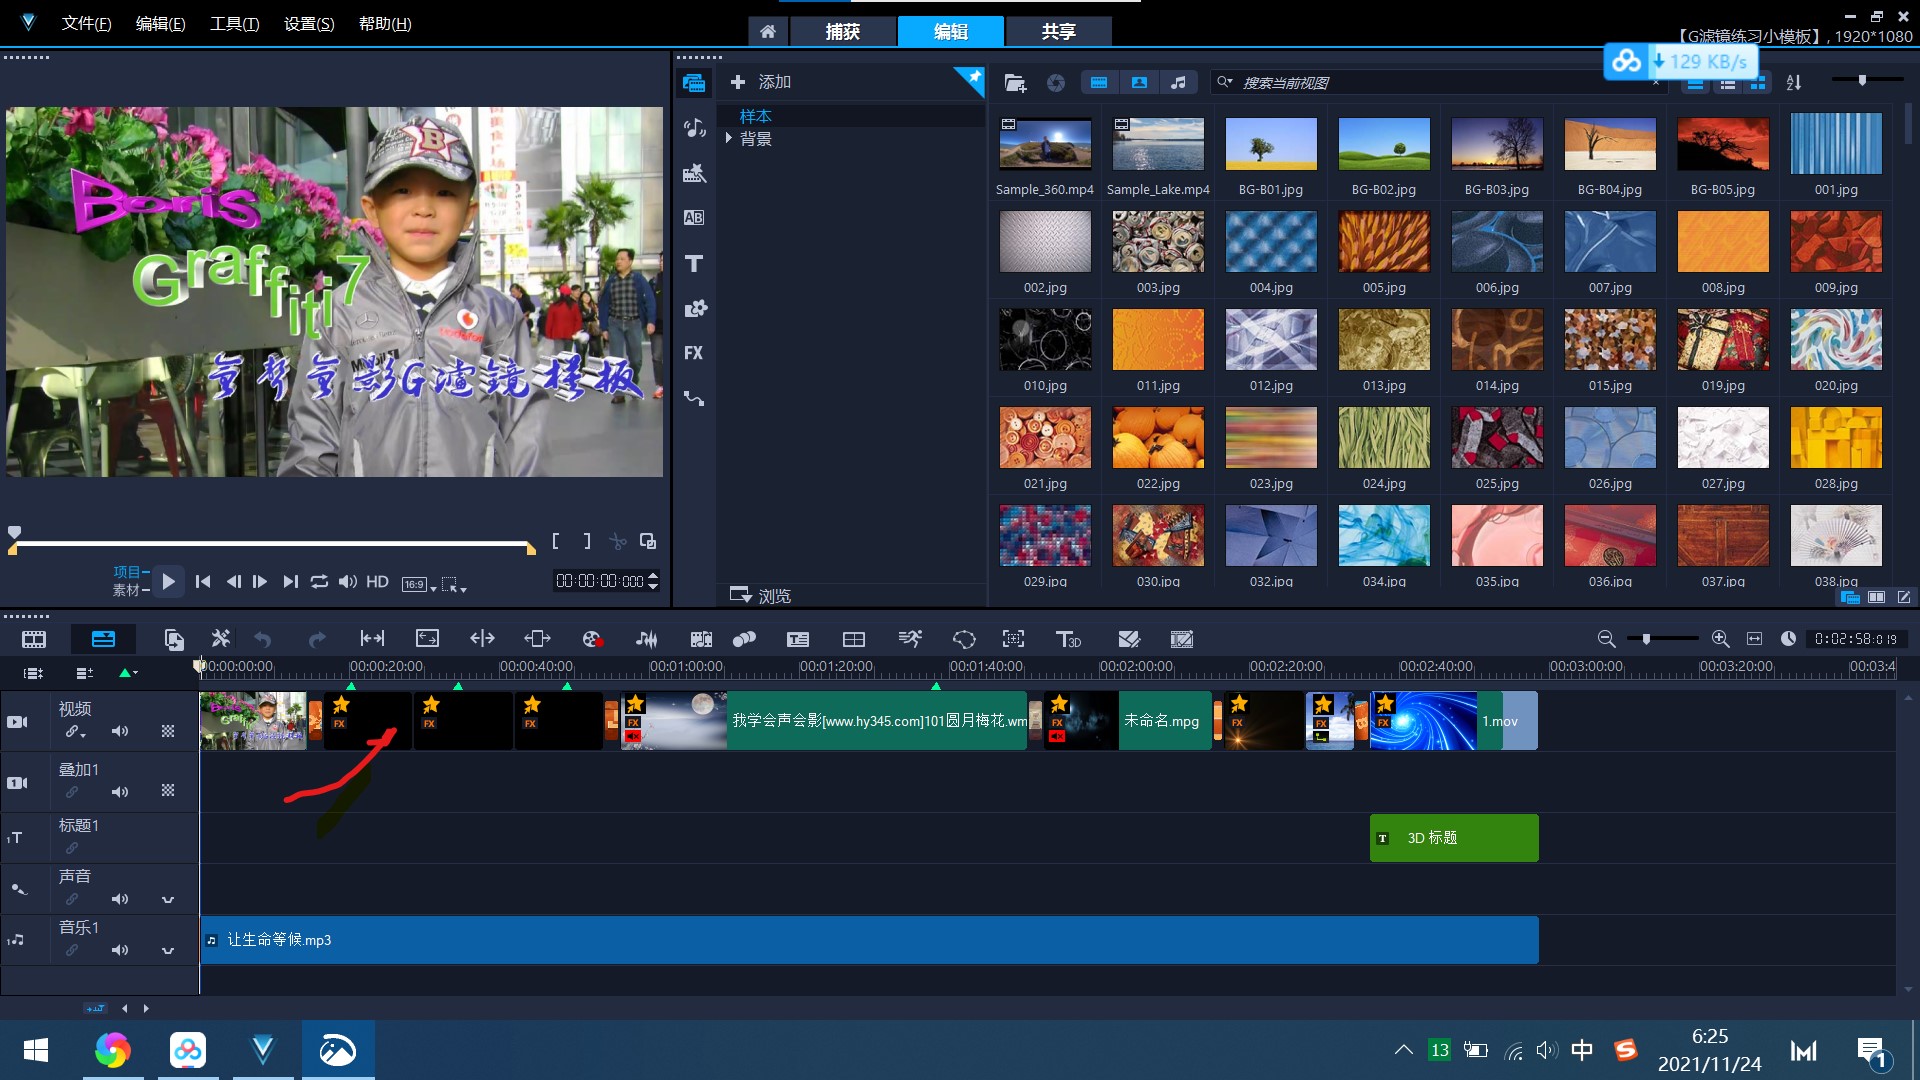Adjust the timeline zoom slider
This screenshot has width=1920, height=1080.
[1663, 638]
